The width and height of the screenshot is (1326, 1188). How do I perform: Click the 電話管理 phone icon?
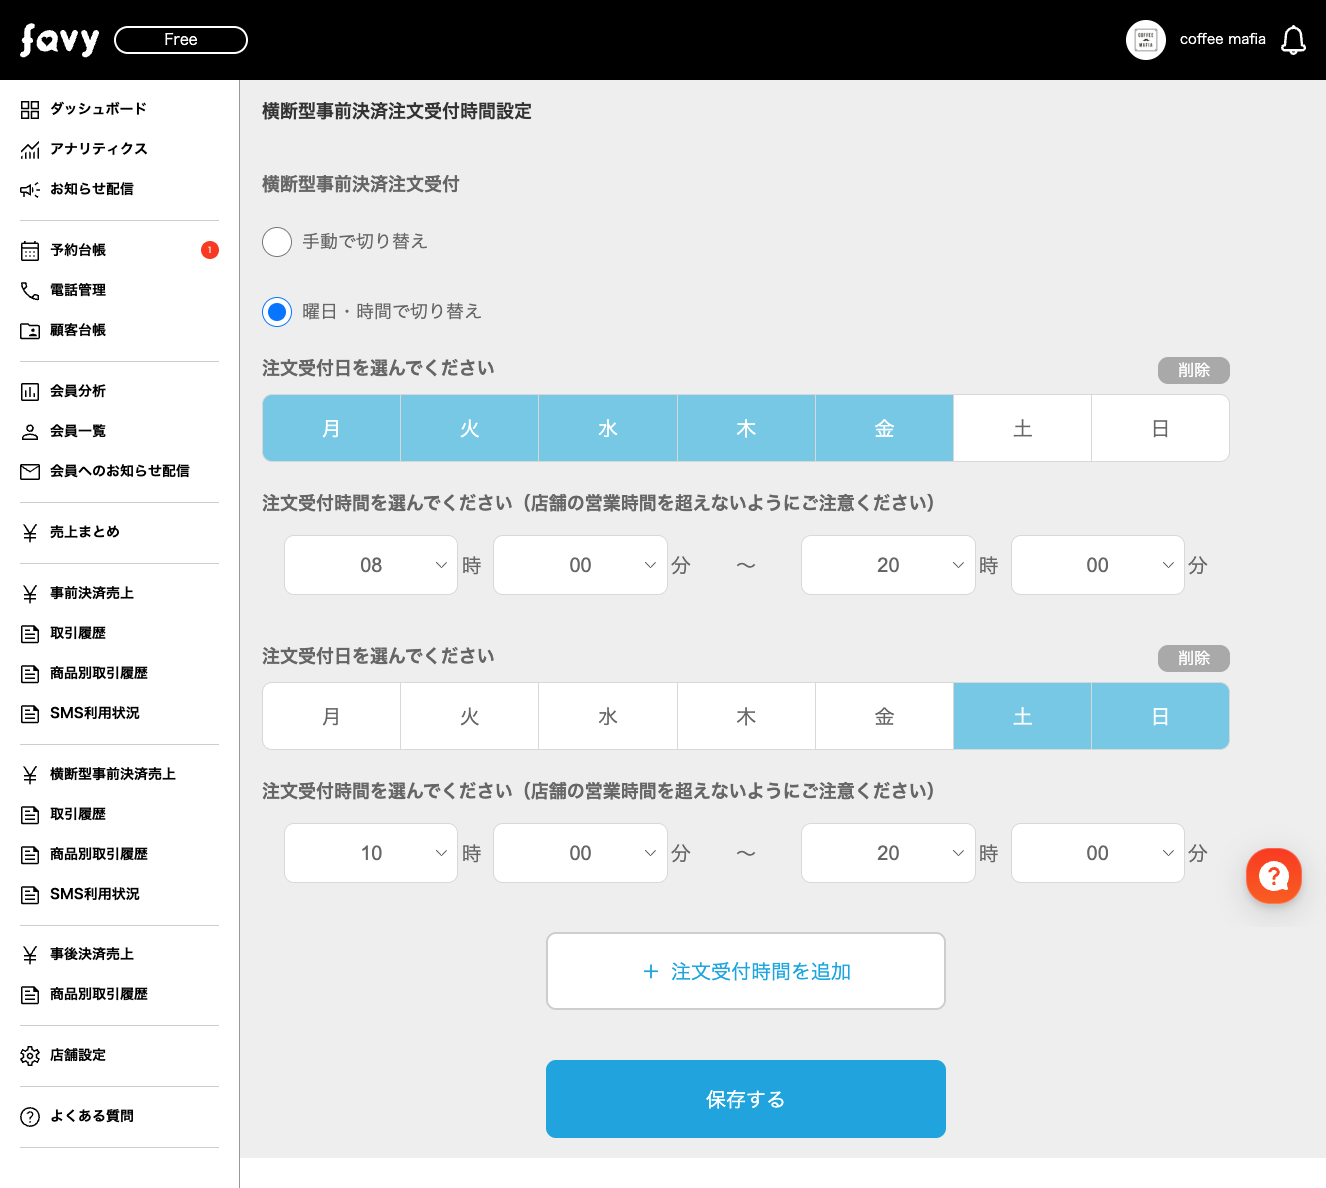(x=30, y=290)
